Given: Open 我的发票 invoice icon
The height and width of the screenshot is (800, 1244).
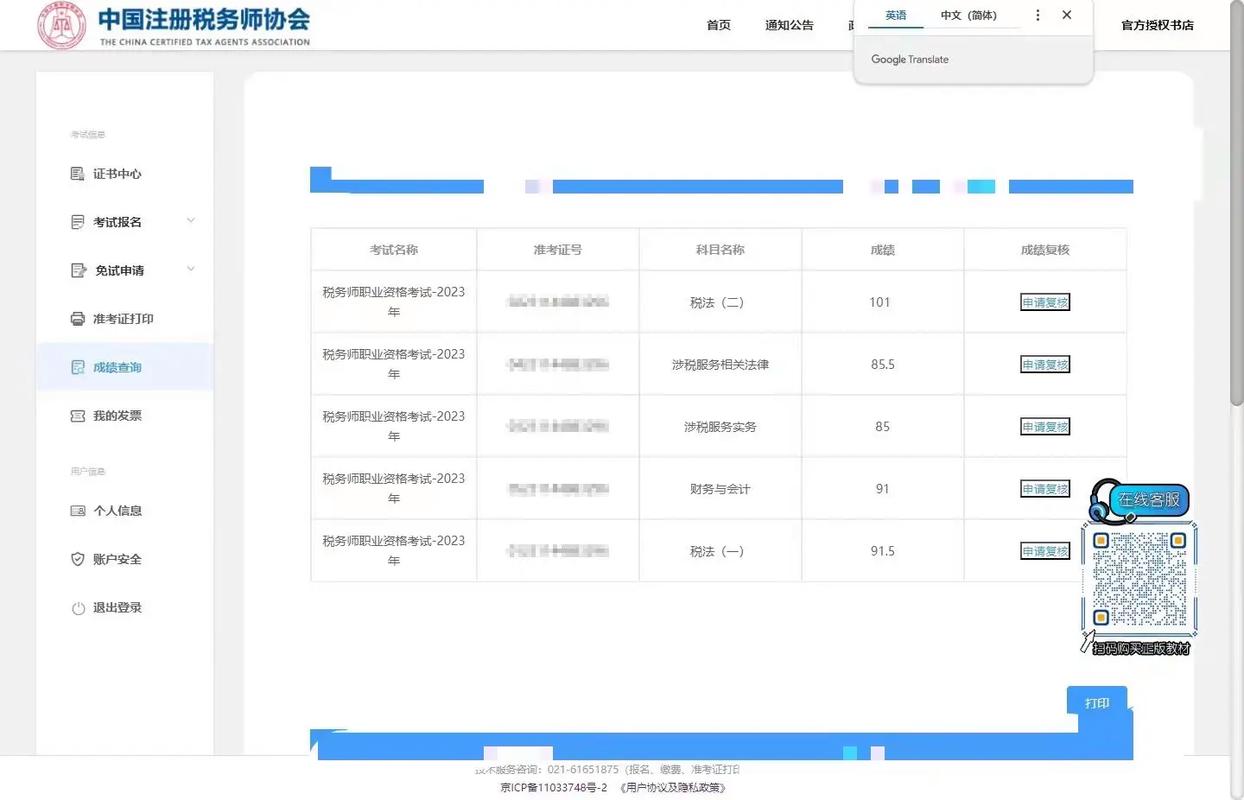Looking at the screenshot, I should coord(77,415).
